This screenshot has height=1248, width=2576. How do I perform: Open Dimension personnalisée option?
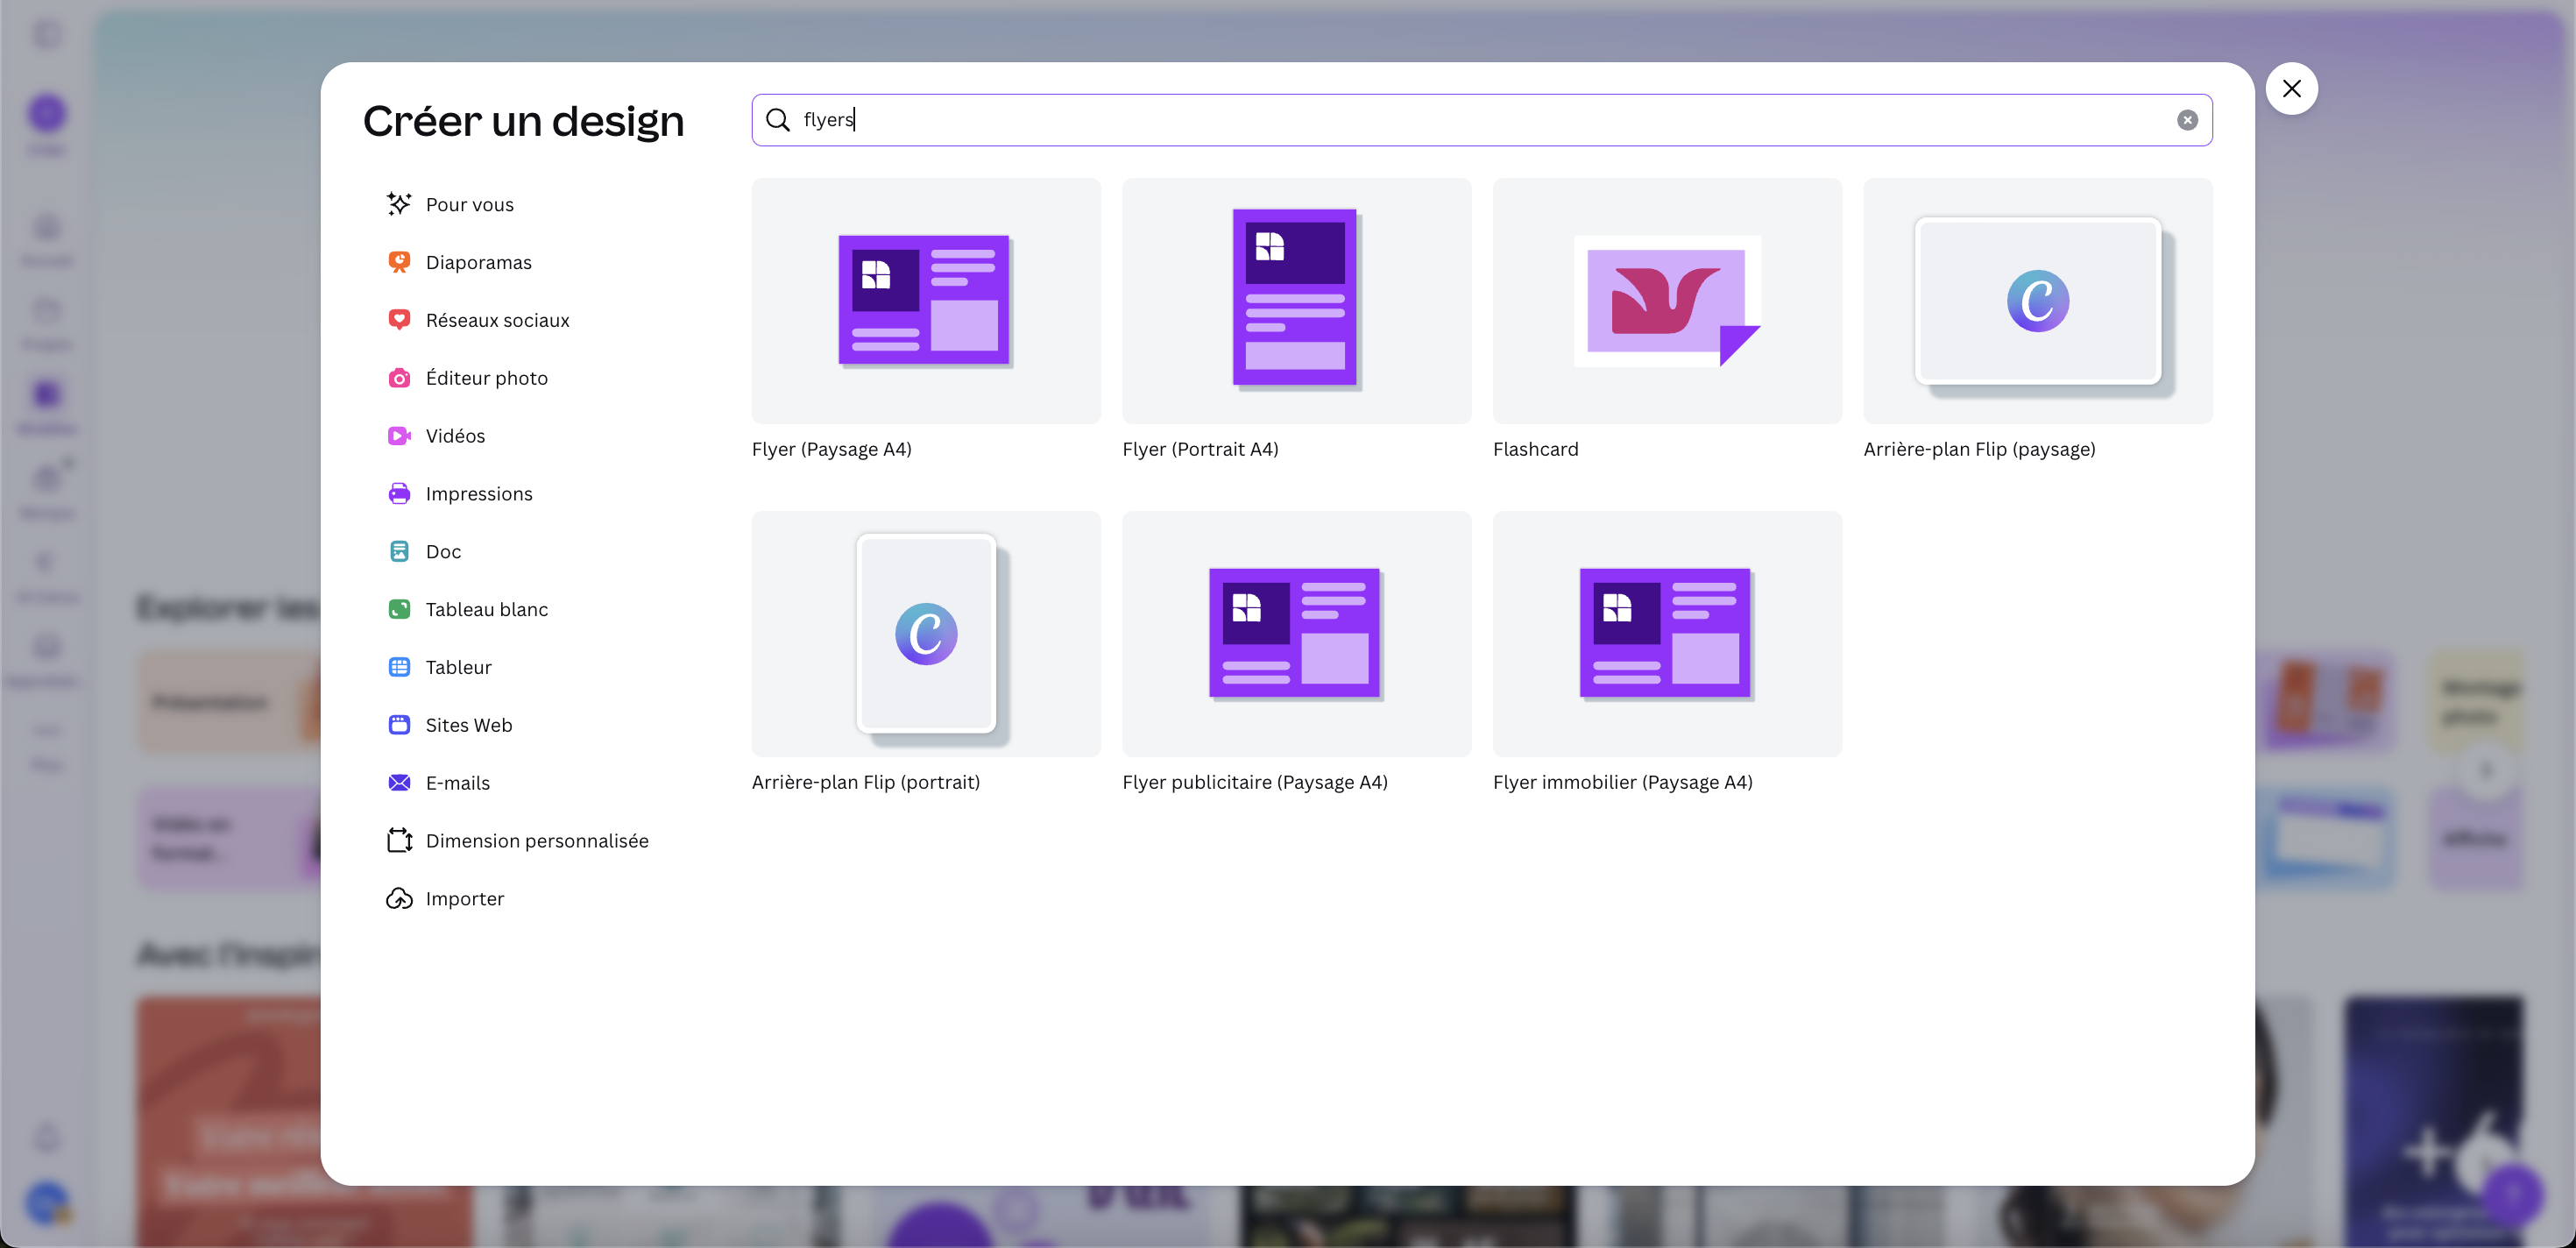tap(536, 841)
